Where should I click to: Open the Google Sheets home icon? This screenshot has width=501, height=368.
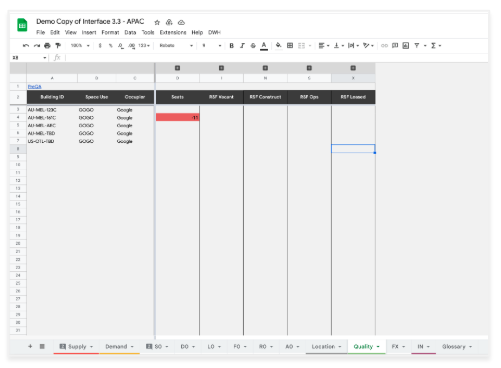(x=22, y=25)
